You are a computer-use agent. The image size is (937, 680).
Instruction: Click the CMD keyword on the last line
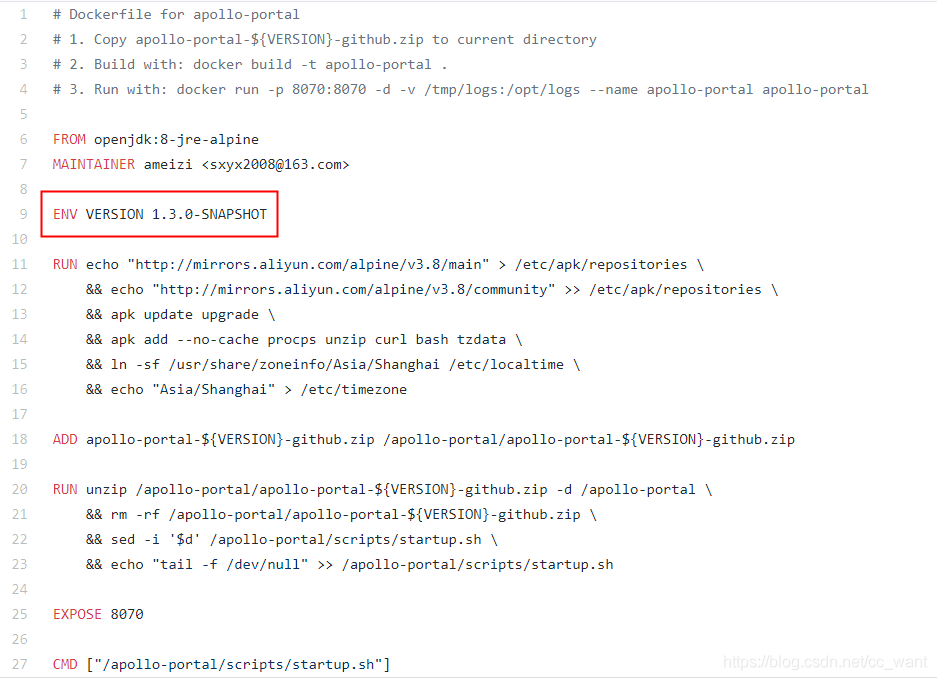[x=65, y=664]
